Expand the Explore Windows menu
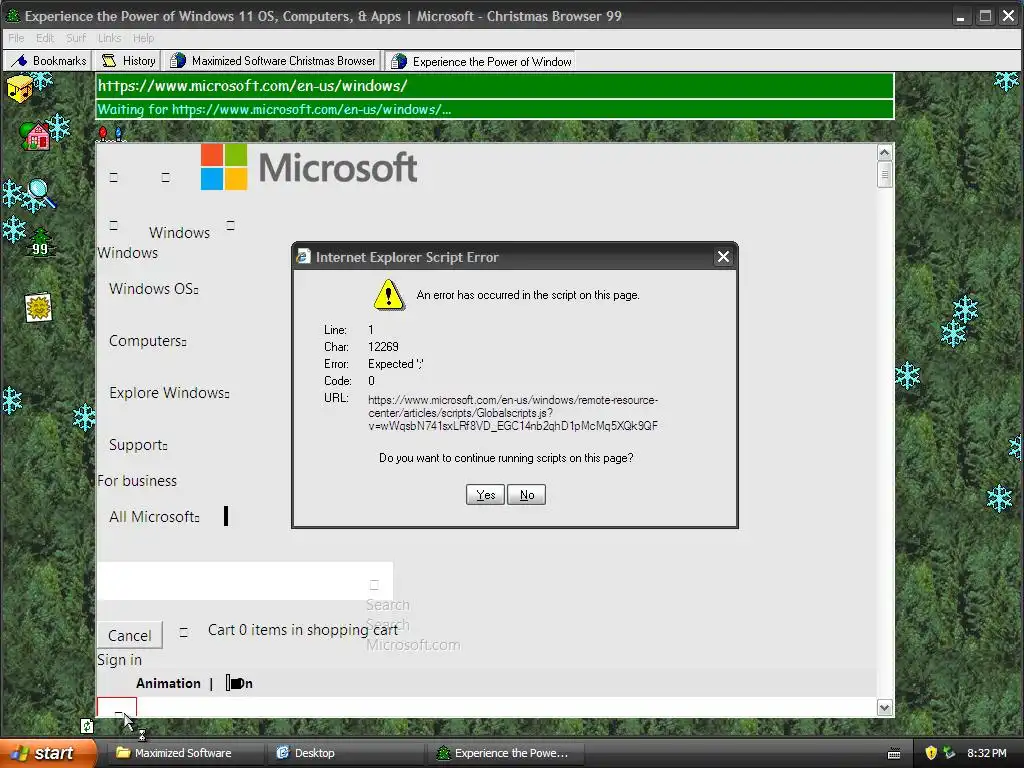The height and width of the screenshot is (768, 1024). pyautogui.click(x=169, y=393)
